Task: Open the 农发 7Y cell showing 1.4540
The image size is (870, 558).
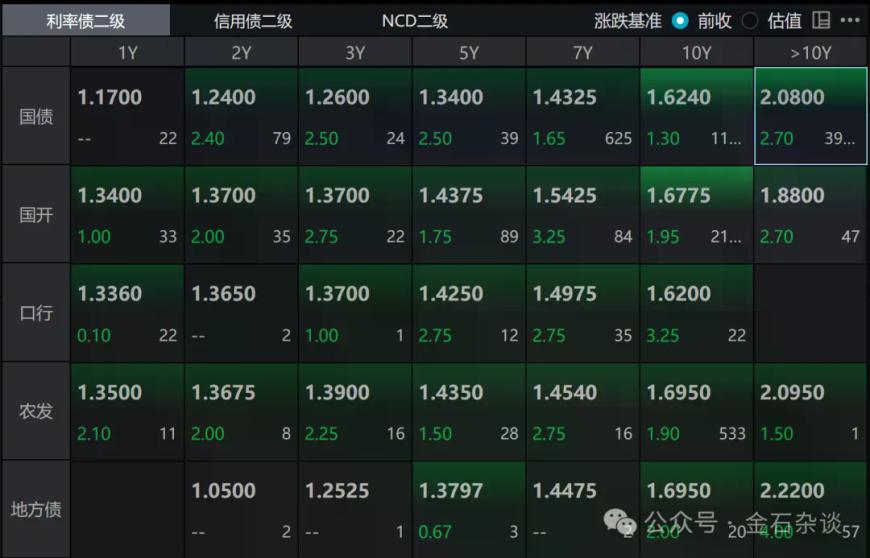Action: point(583,411)
